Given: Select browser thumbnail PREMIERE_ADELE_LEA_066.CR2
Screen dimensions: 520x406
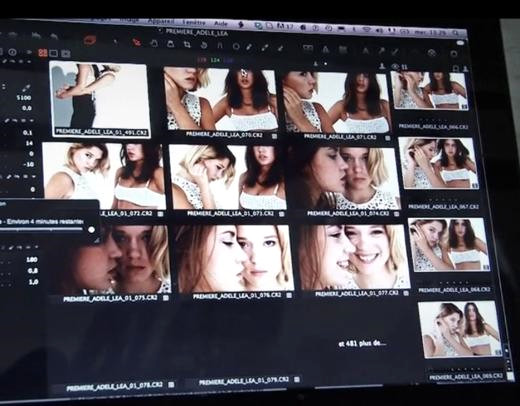Looking at the screenshot, I should click(430, 90).
